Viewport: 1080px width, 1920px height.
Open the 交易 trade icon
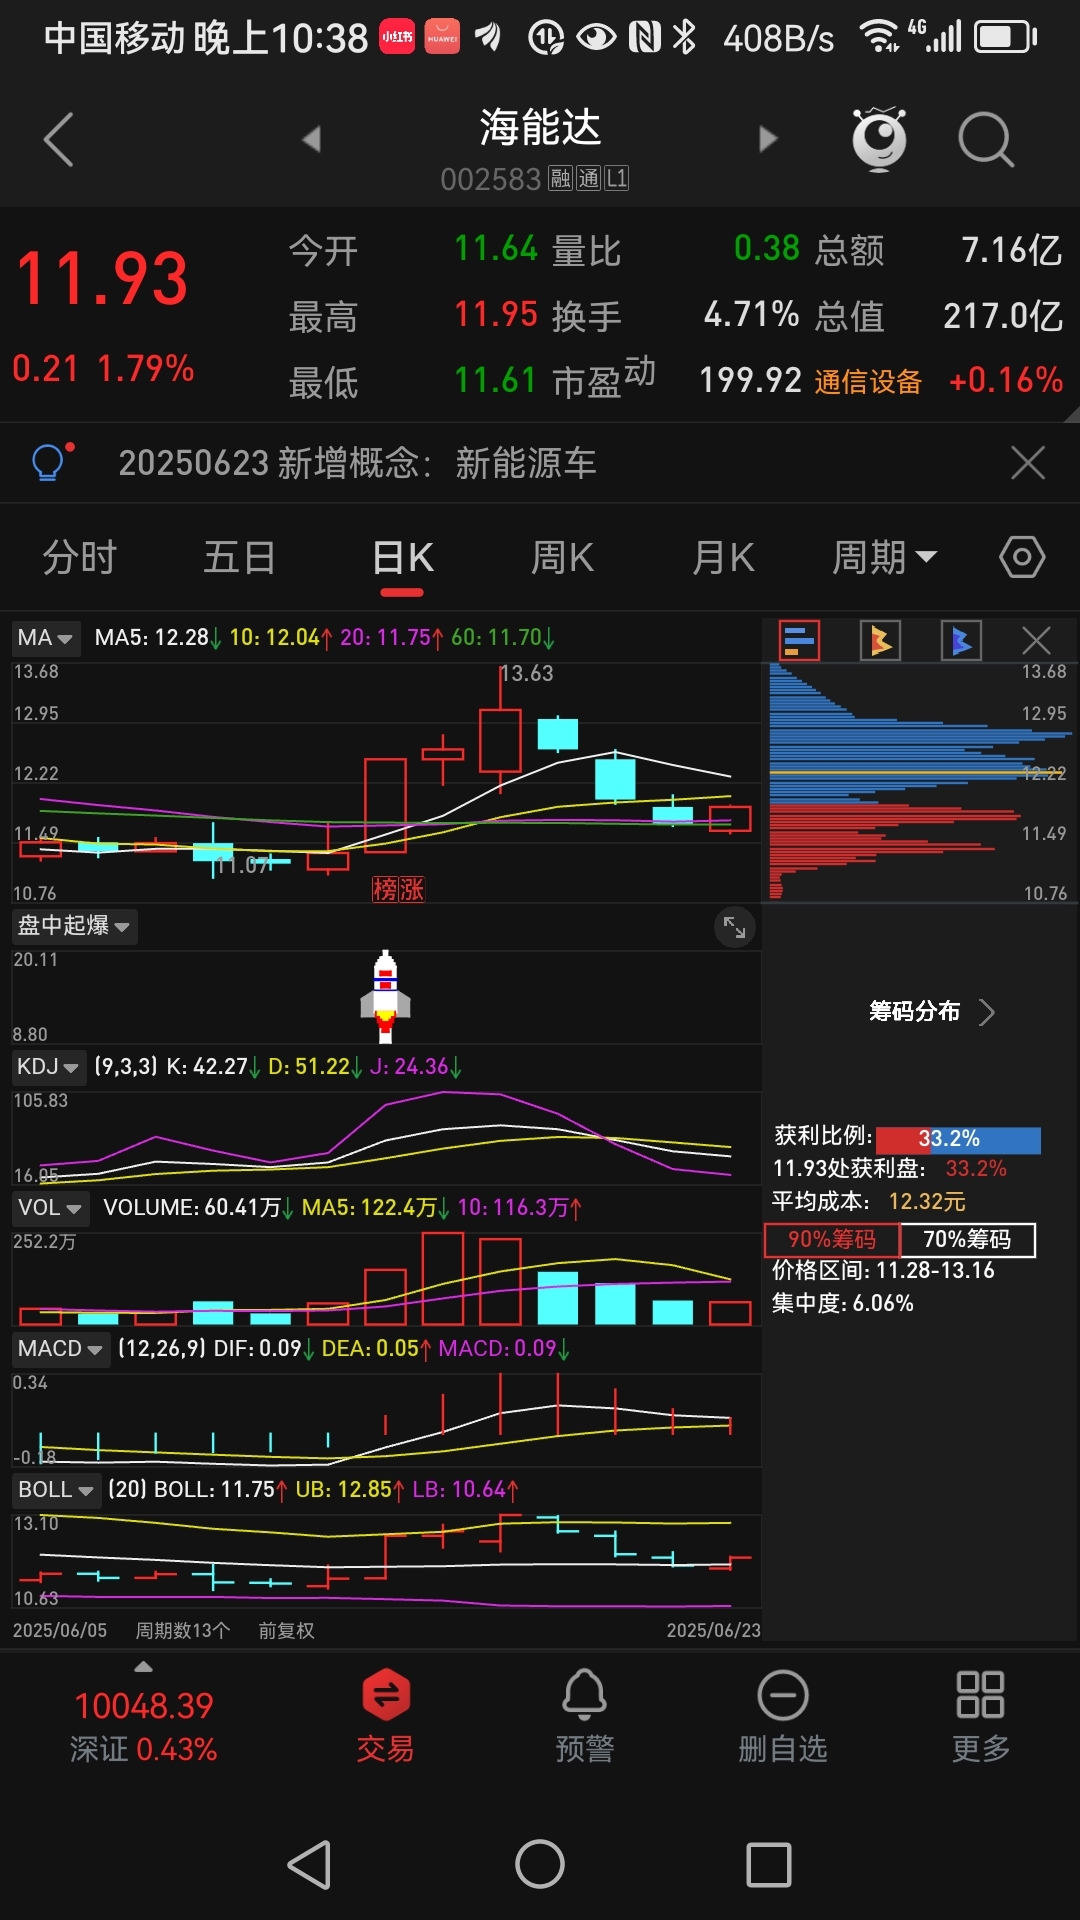386,1716
